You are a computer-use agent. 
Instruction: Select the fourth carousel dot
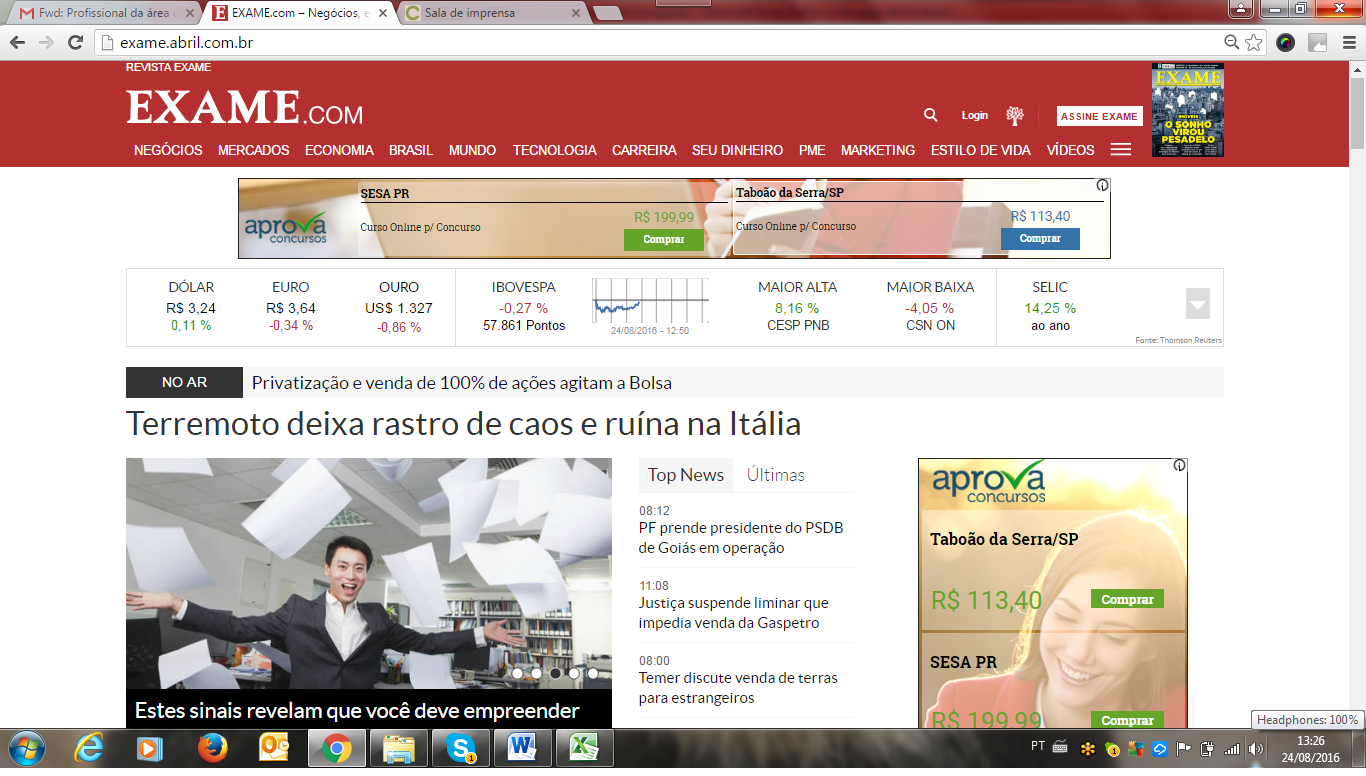[574, 673]
